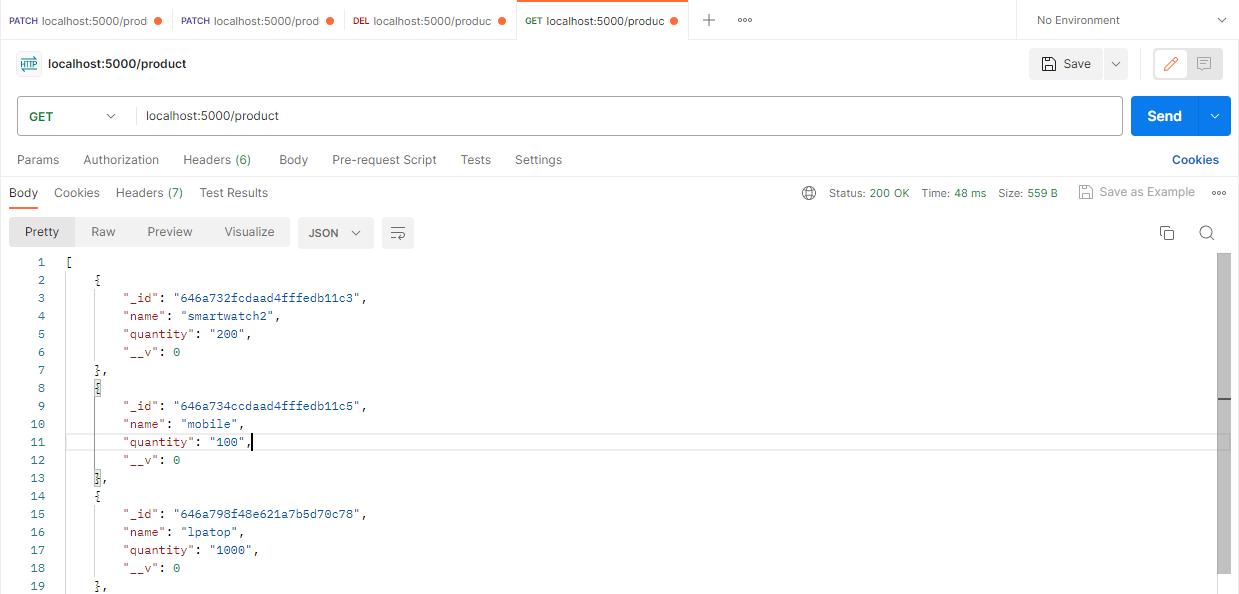The height and width of the screenshot is (594, 1239).
Task: View network information via the globe icon
Action: click(808, 193)
